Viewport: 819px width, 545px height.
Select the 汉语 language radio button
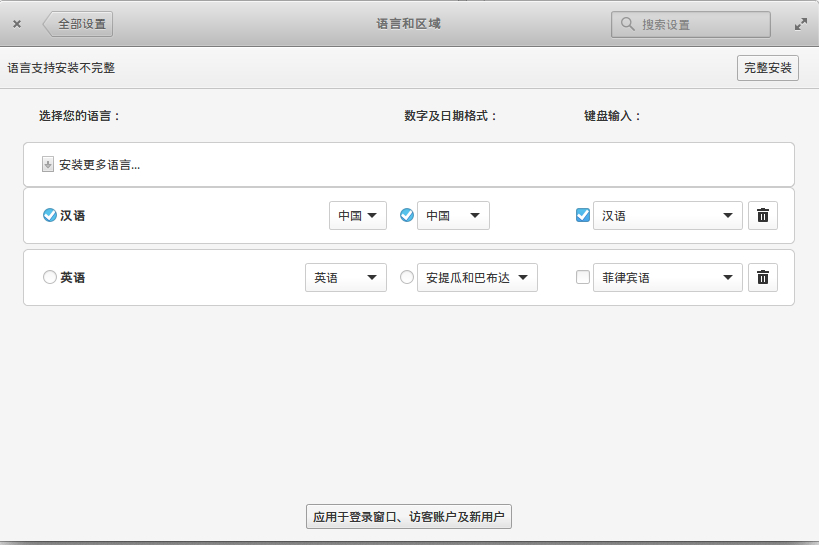[x=50, y=215]
